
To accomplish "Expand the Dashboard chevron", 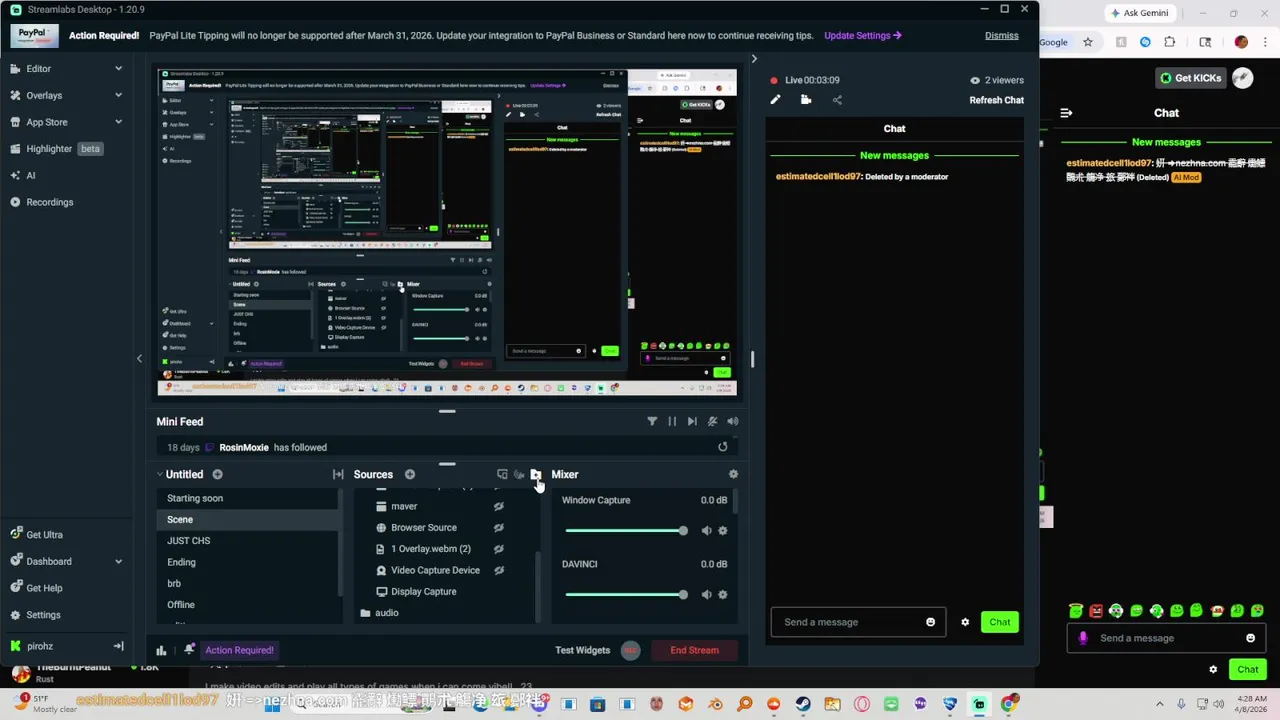I will pyautogui.click(x=118, y=561).
